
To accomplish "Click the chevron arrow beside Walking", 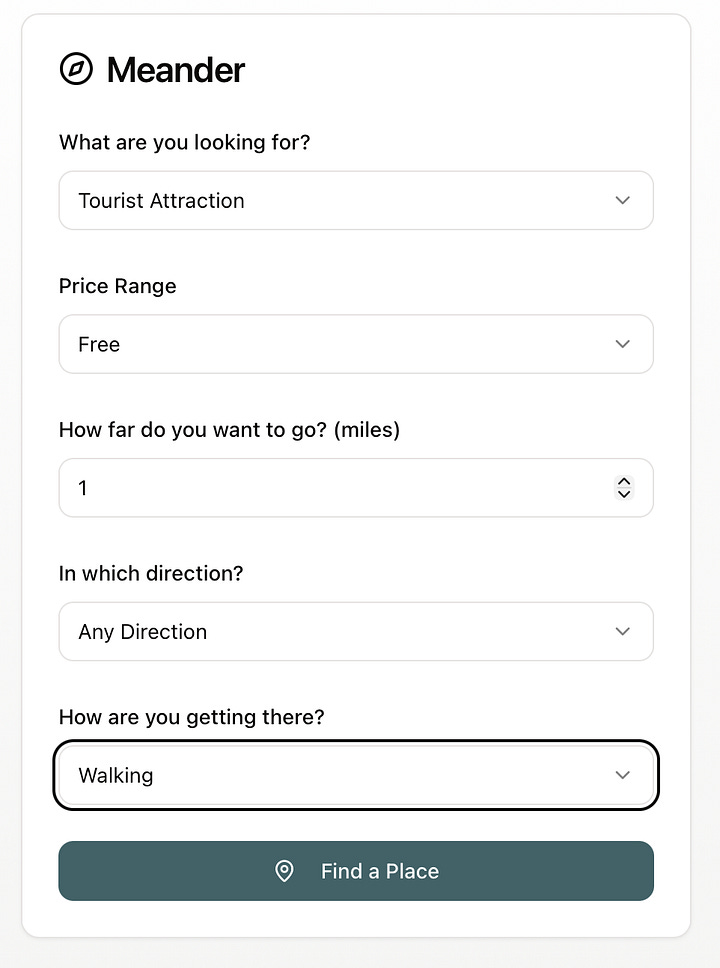I will point(622,775).
